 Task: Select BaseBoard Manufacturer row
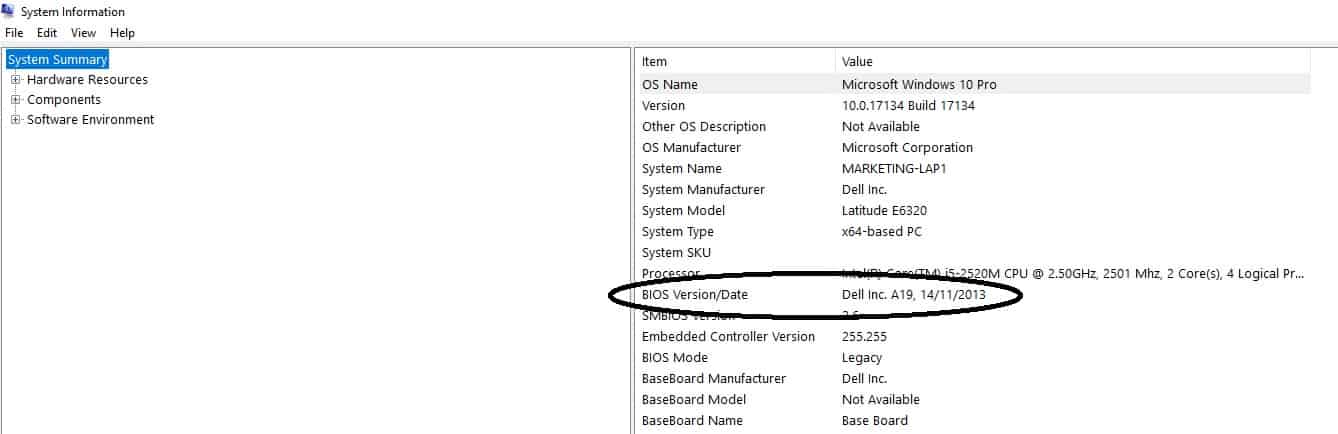pos(973,379)
